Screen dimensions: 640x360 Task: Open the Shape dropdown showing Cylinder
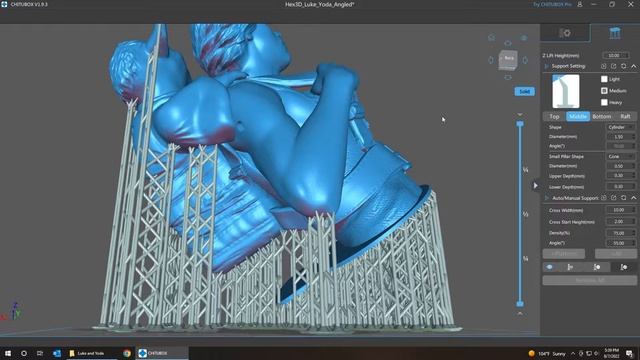(x=620, y=127)
